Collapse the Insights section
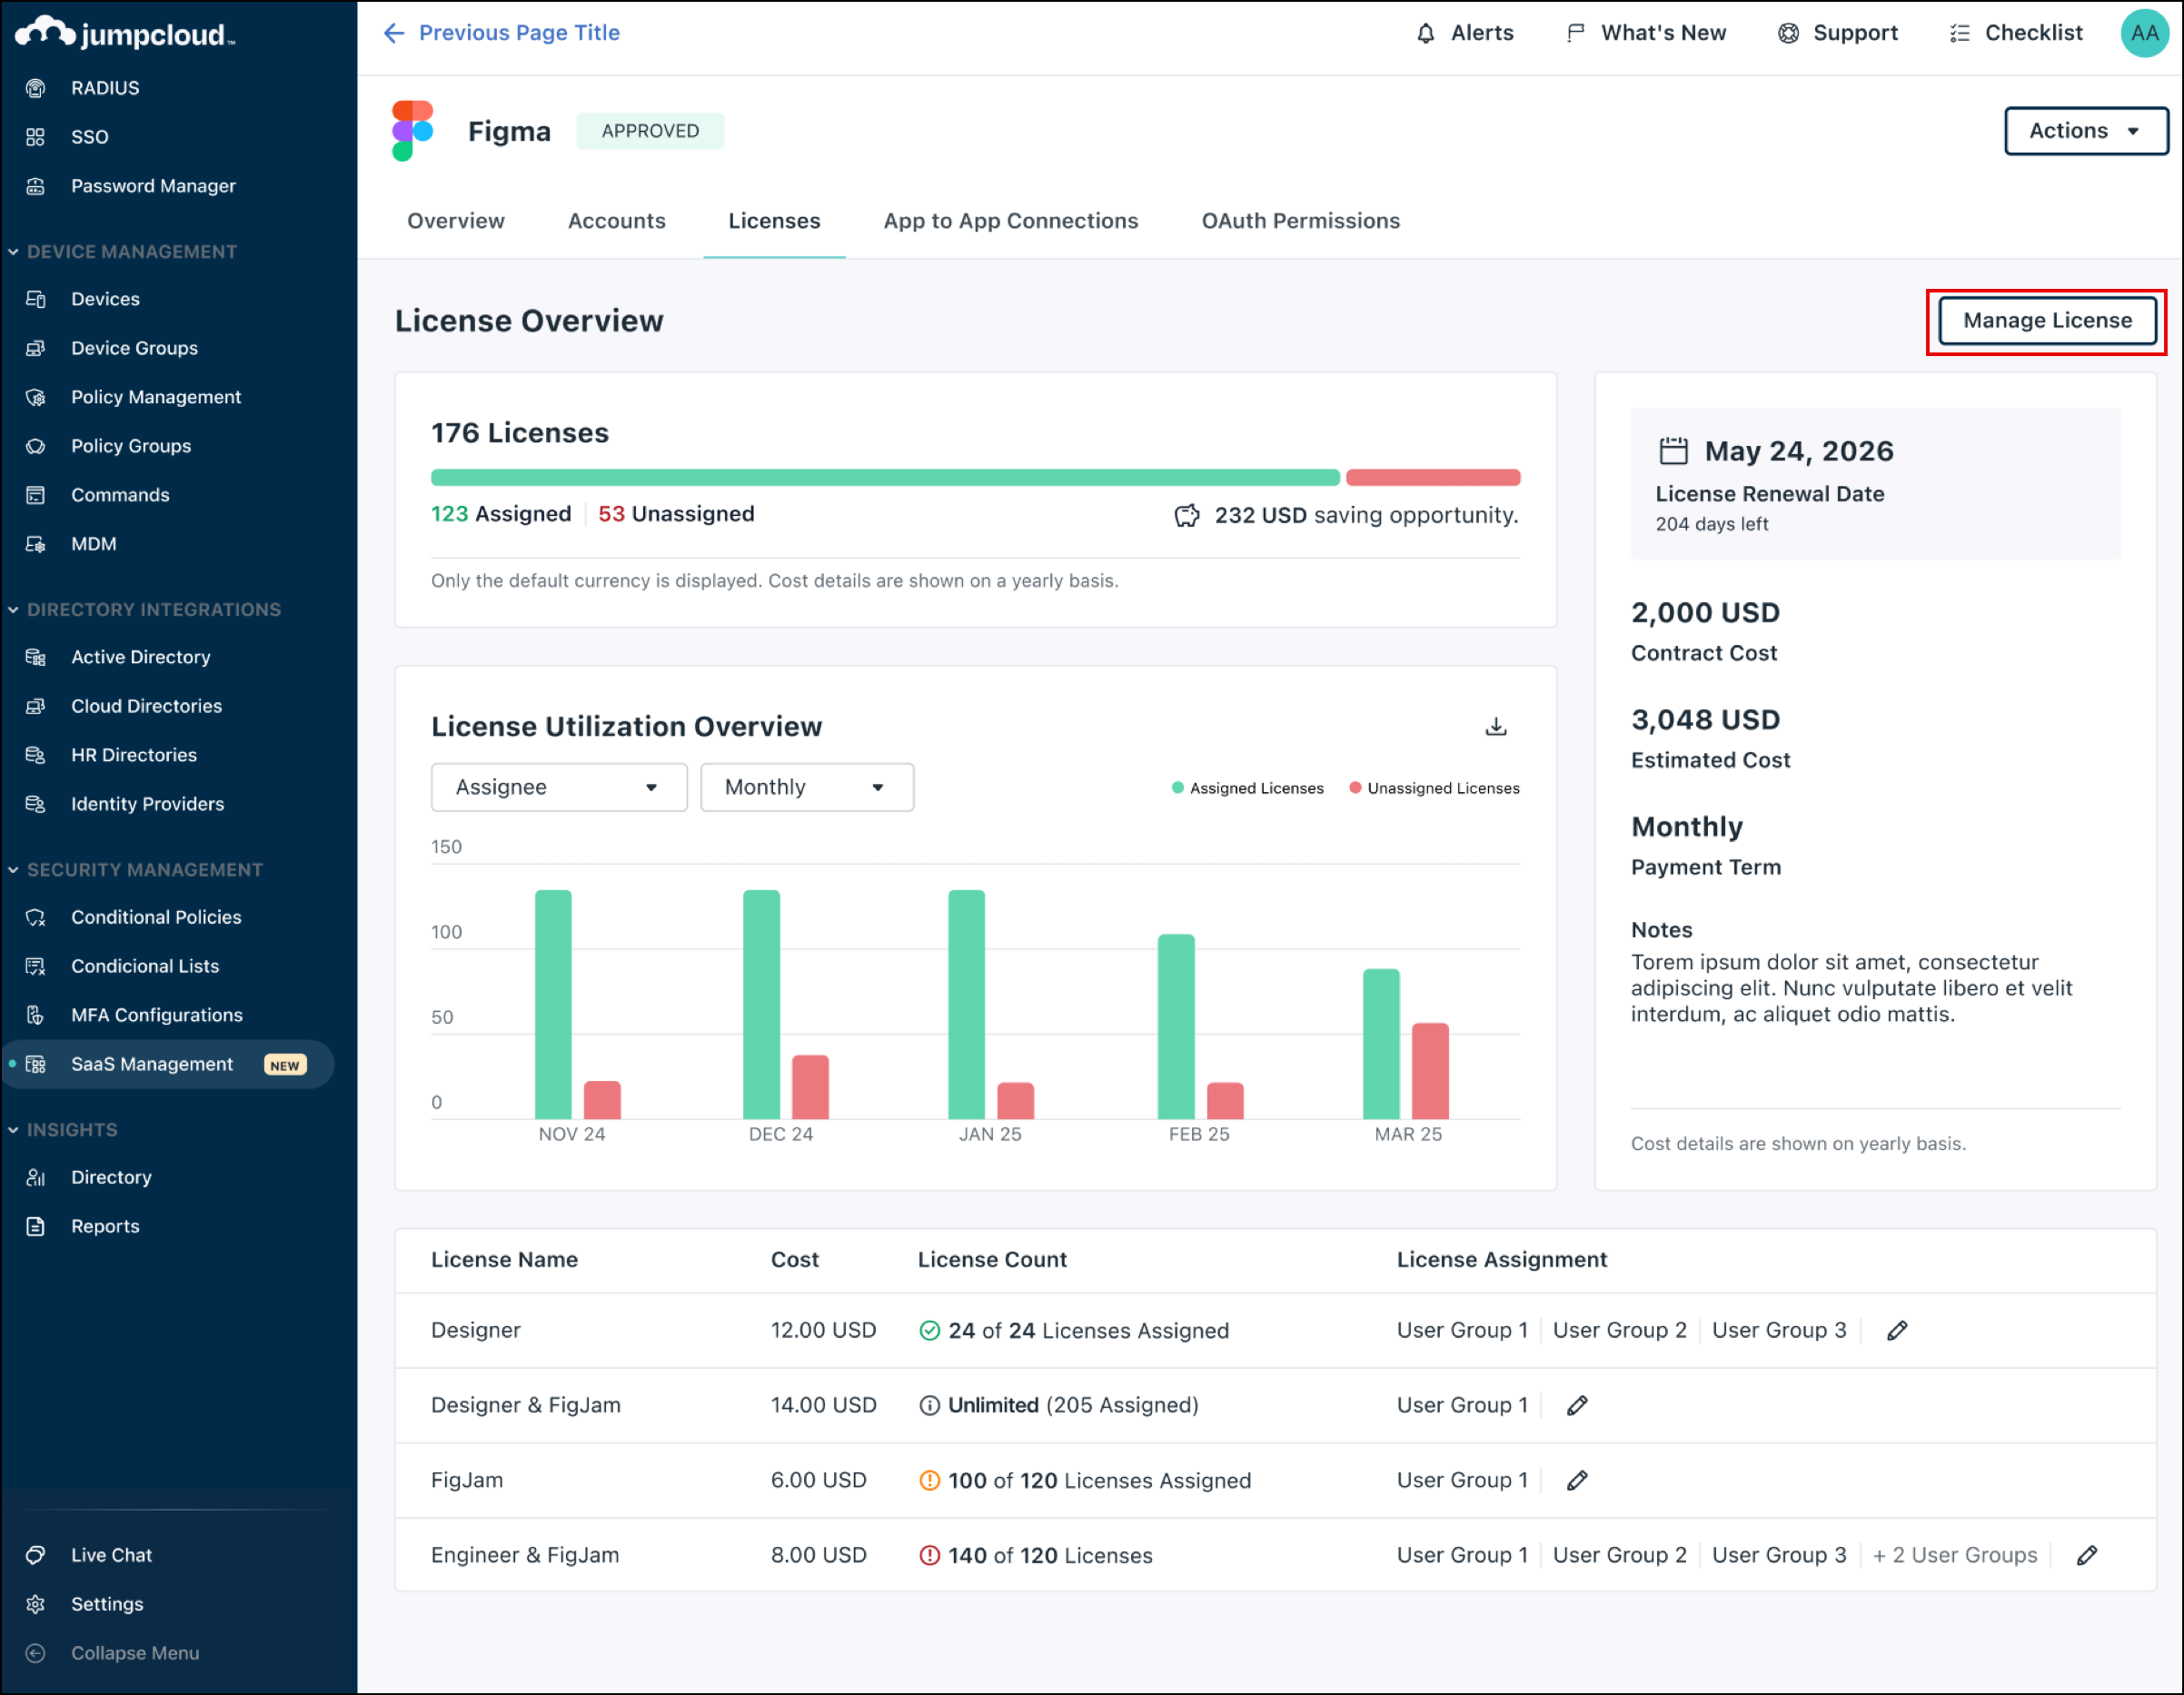This screenshot has height=1695, width=2184. (x=13, y=1130)
